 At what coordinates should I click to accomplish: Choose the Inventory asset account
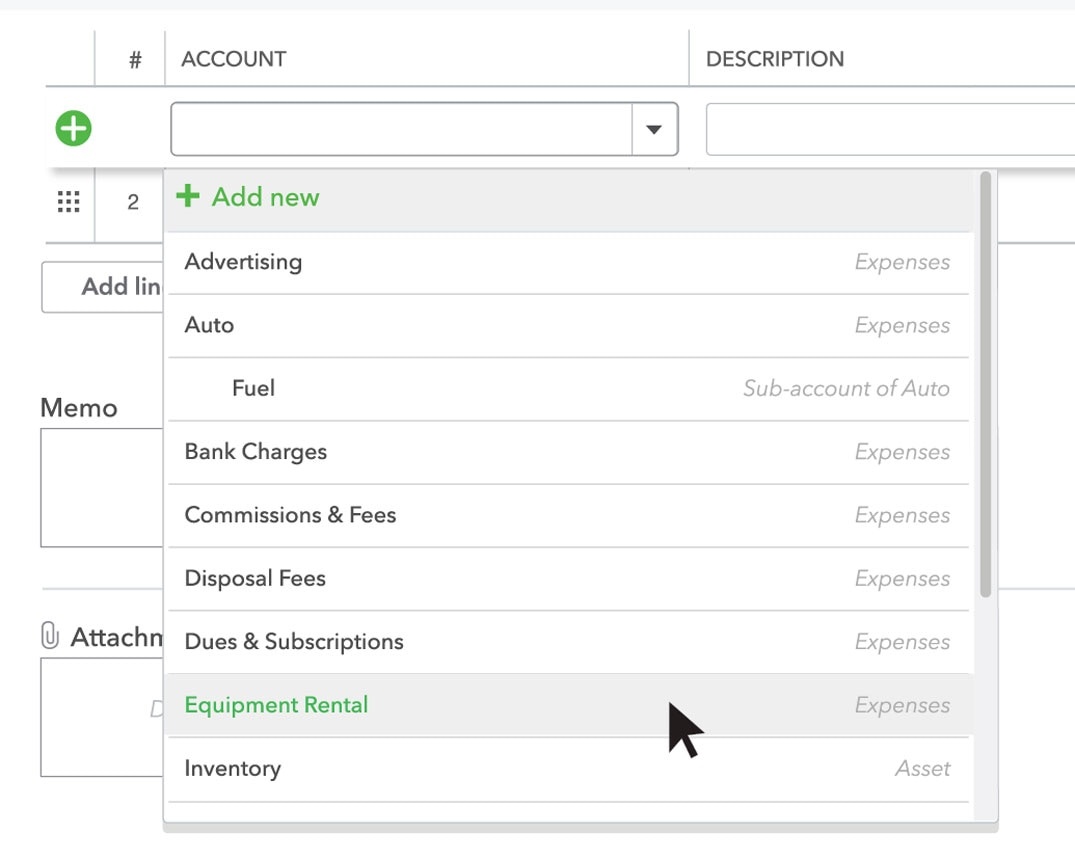pyautogui.click(x=568, y=769)
